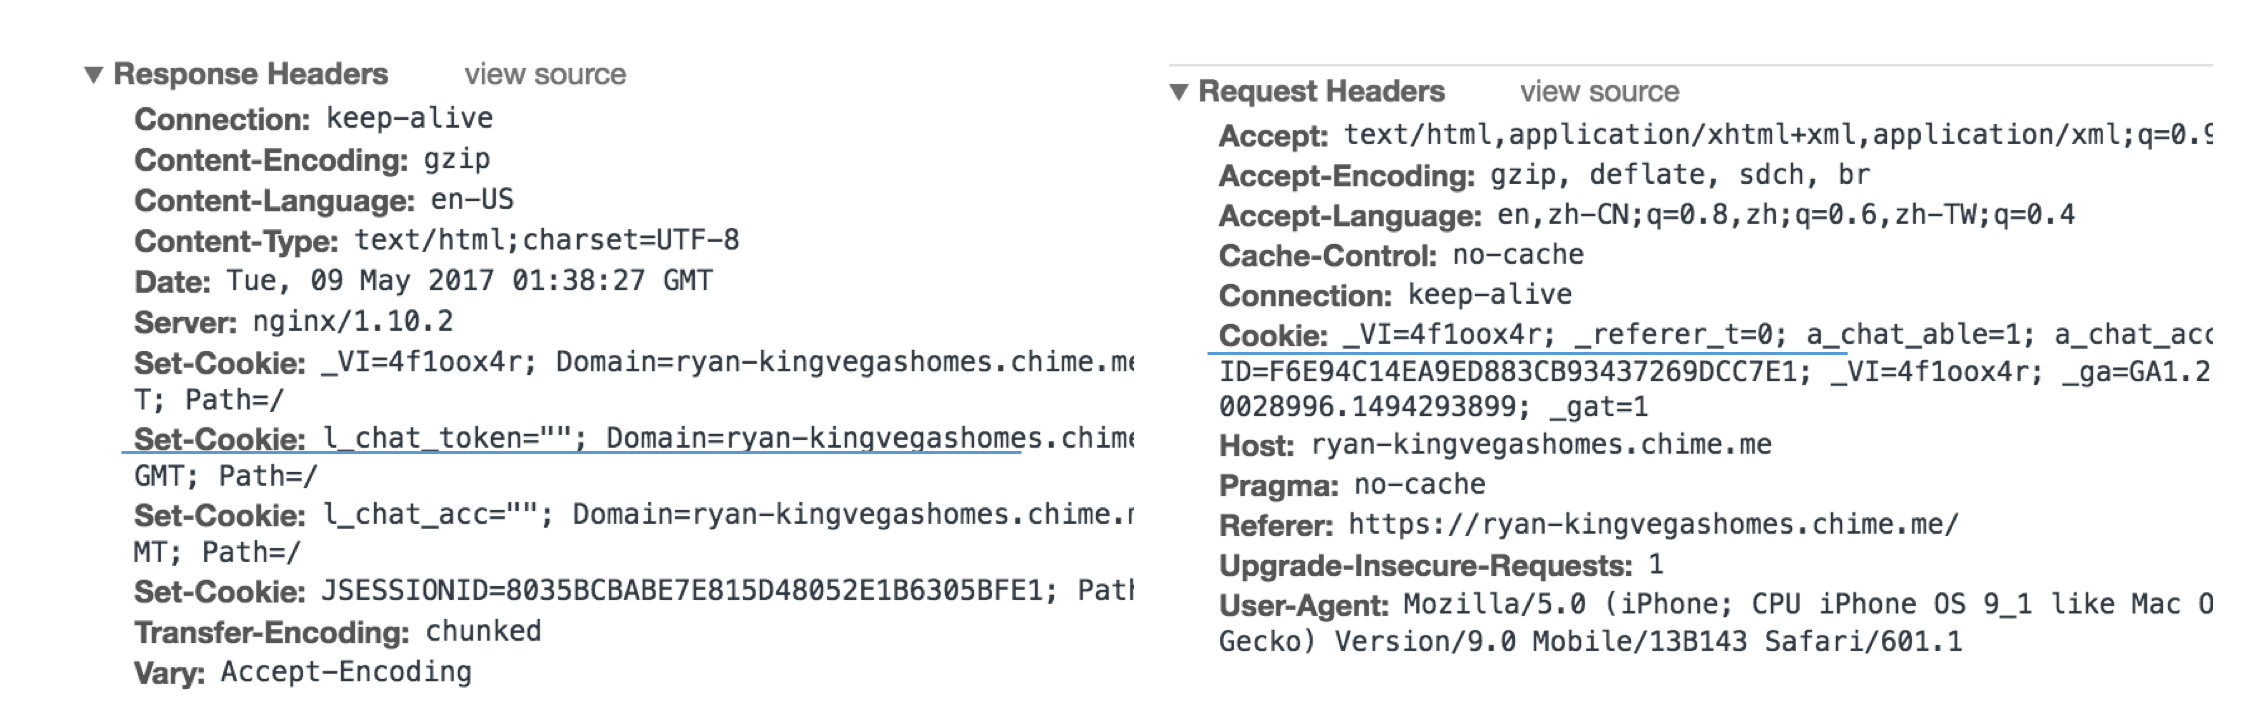Select the Server nginx/1.10.2 header value
Screen dimensions: 2252x726
click(x=353, y=322)
